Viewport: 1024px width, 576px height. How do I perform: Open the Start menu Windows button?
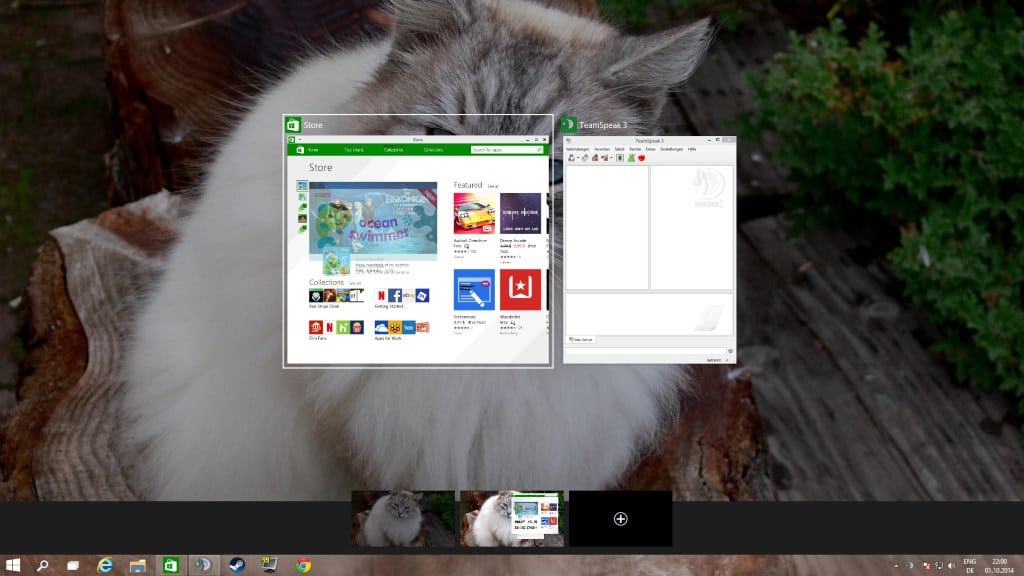click(14, 564)
